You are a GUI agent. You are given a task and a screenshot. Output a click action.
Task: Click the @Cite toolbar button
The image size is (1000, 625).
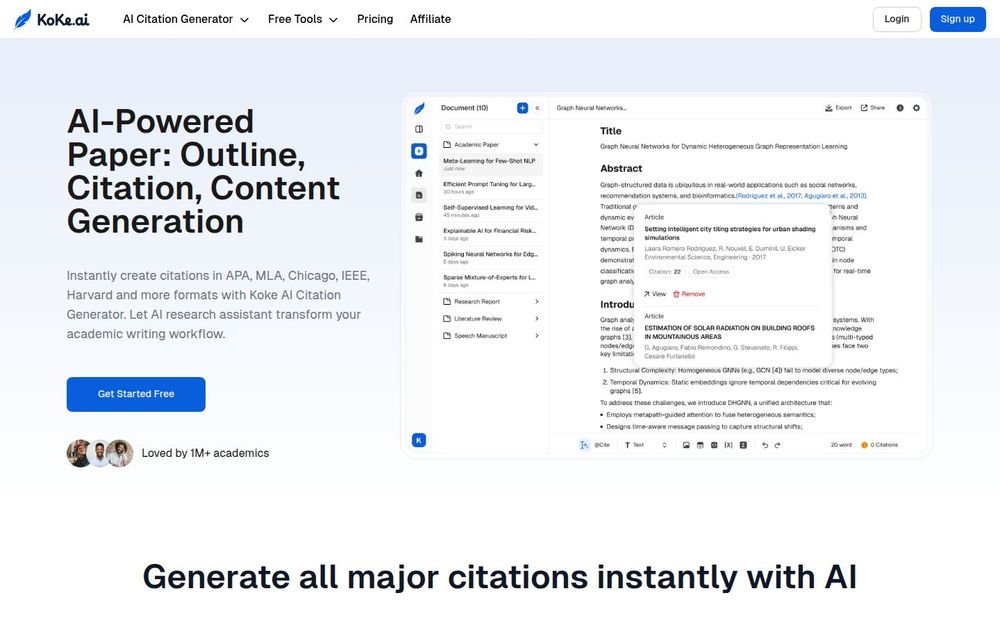coord(601,445)
